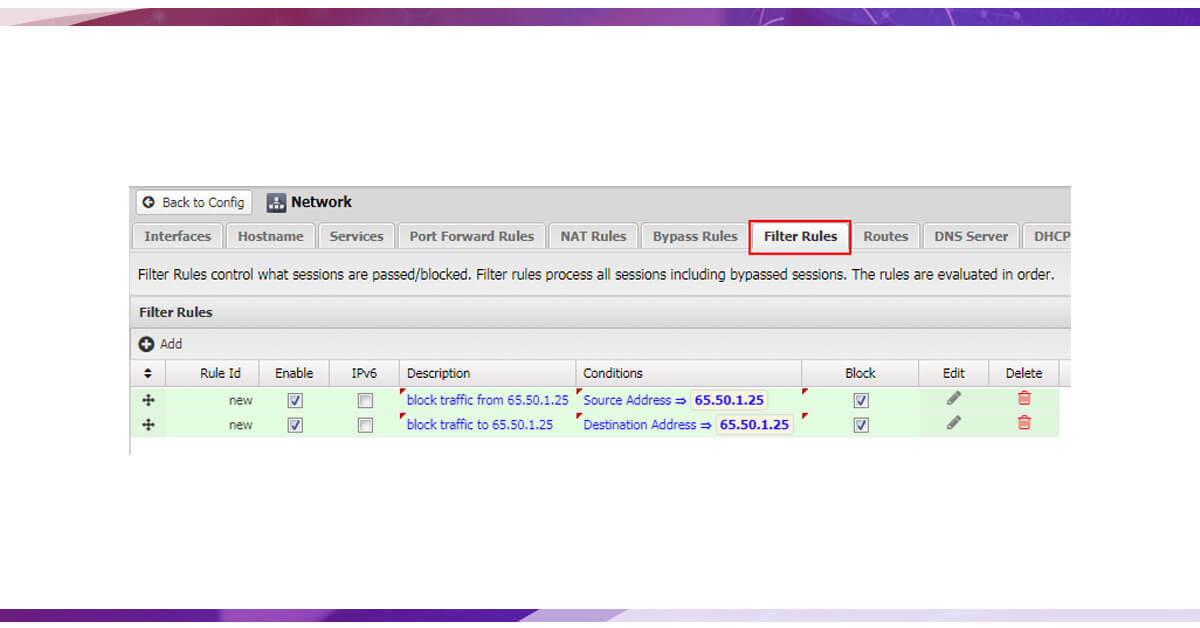Toggle Enable for 'block traffic to 65.50.1.25'
1200x628 pixels.
(x=294, y=425)
